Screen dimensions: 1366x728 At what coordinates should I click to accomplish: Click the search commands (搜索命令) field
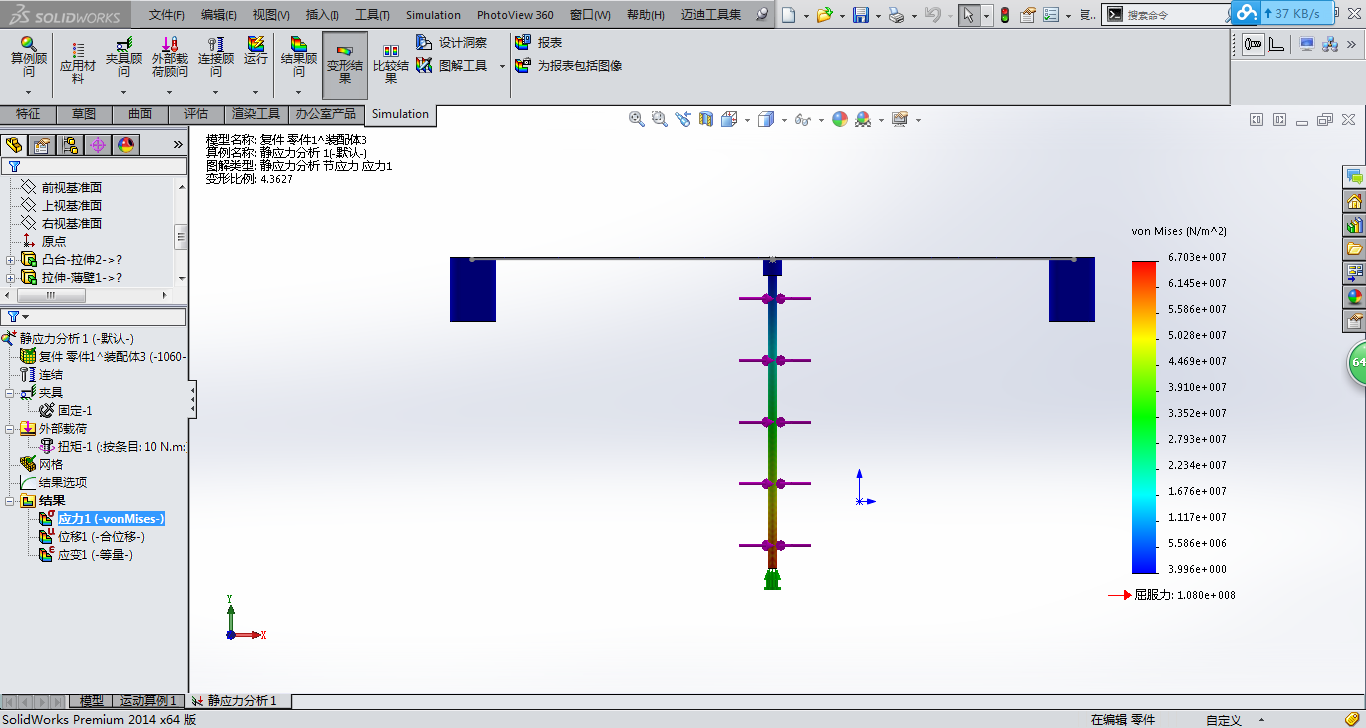tap(1165, 15)
